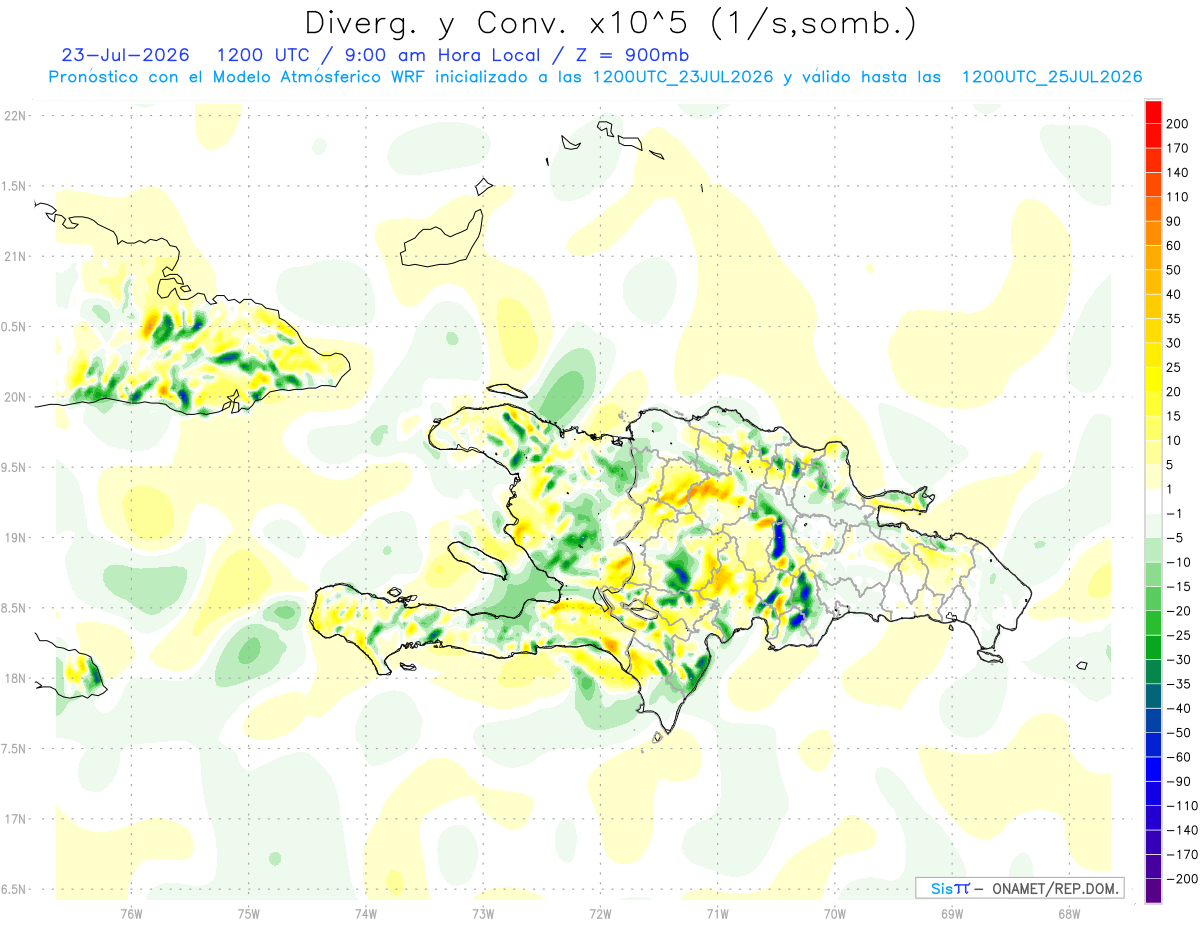Screen dimensions: 1200x927
Task: Click the '22N' latitude label
Action: tap(14, 115)
